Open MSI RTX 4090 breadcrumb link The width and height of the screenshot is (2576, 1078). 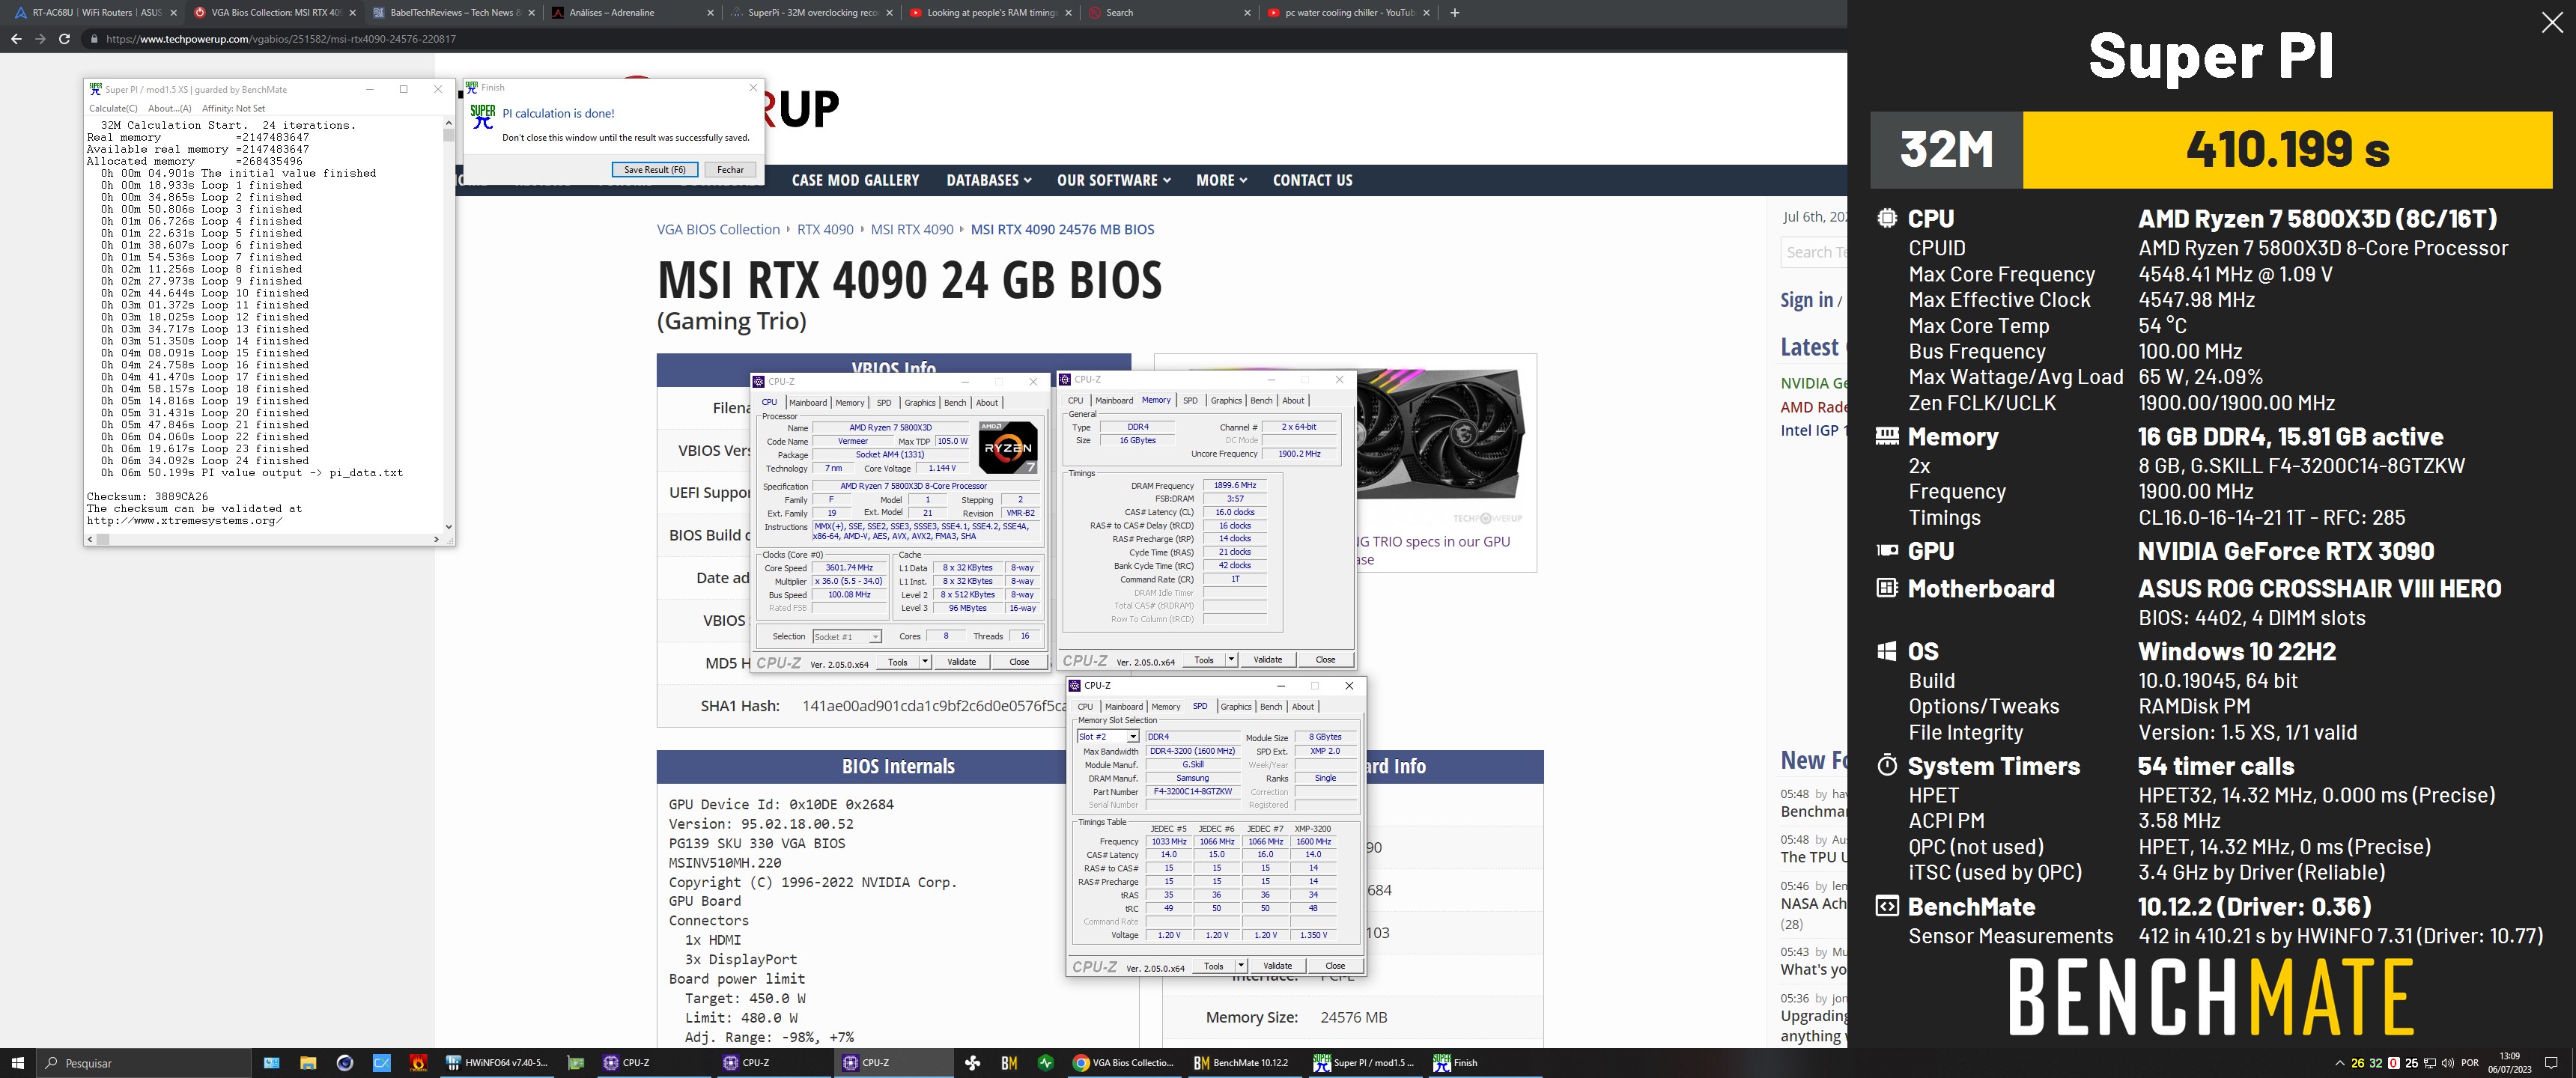tap(912, 229)
